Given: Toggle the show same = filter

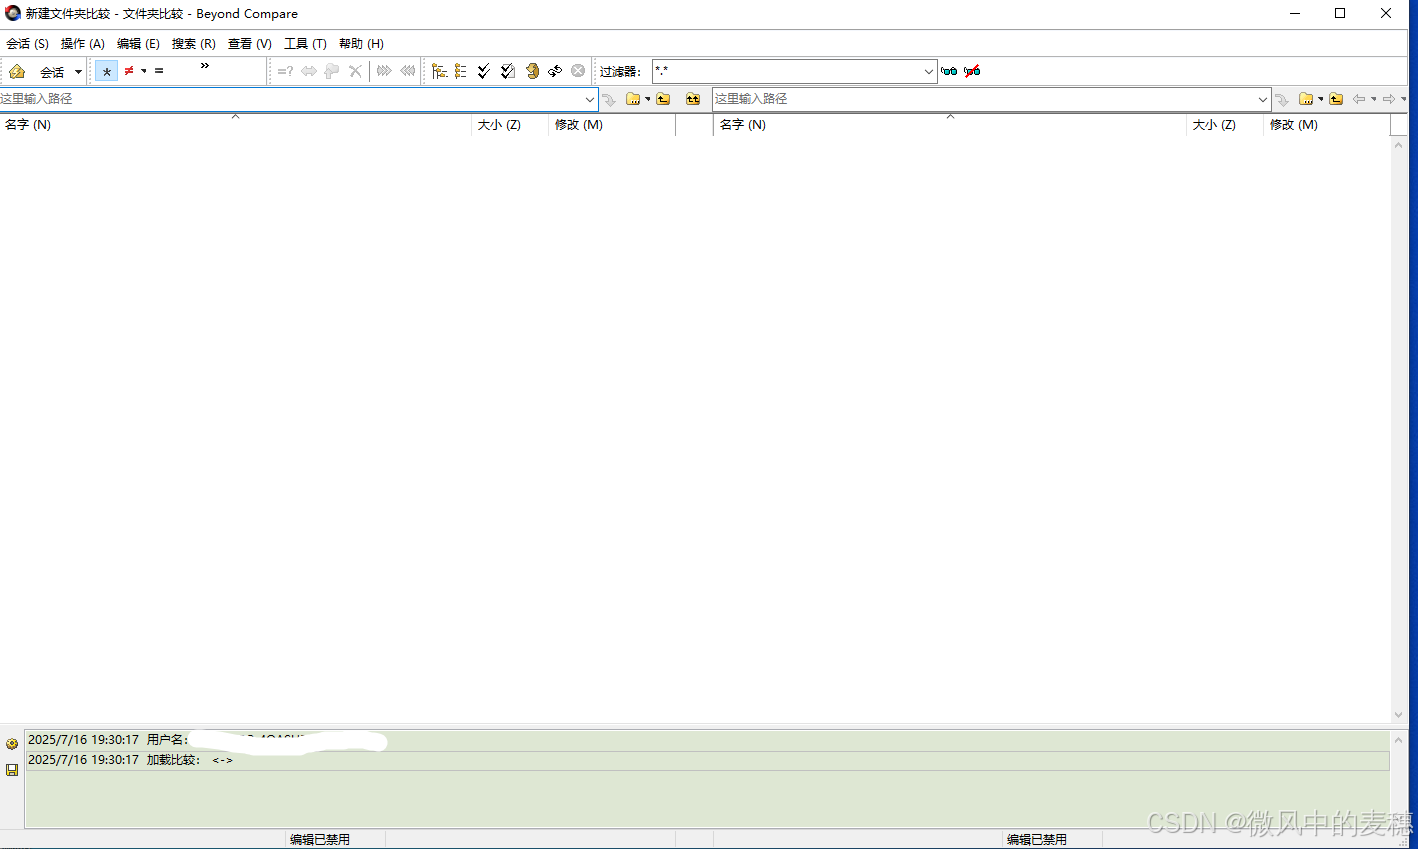Looking at the screenshot, I should [x=159, y=71].
